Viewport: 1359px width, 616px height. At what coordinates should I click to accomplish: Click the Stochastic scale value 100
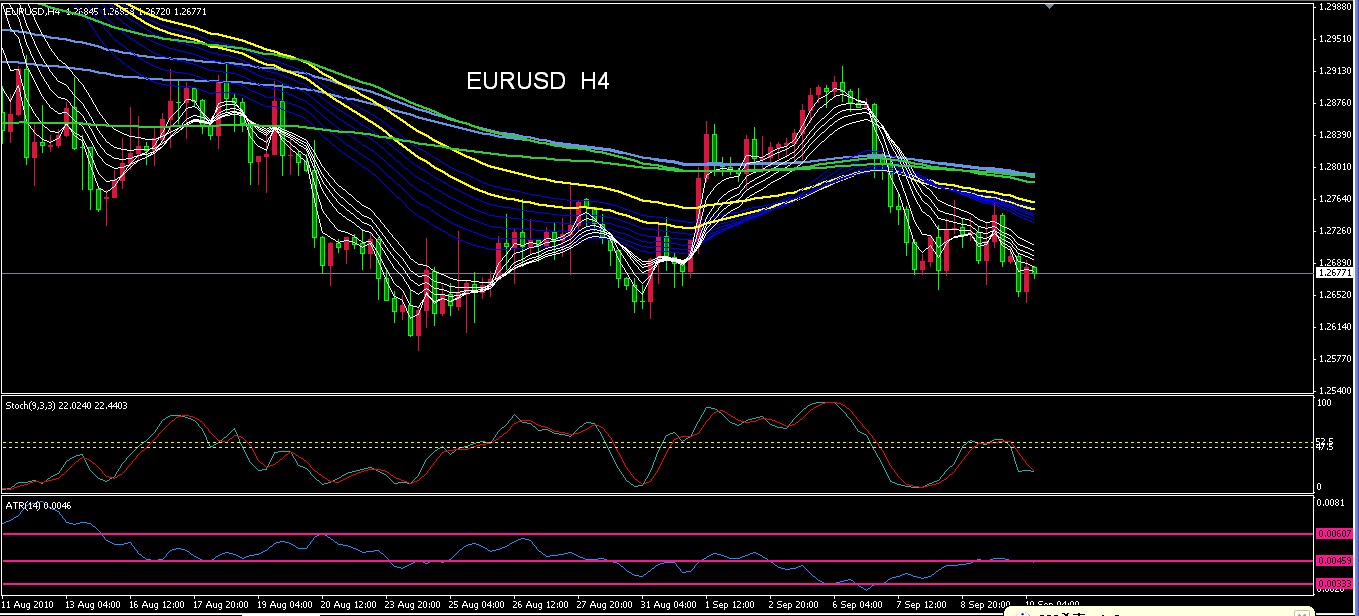pyautogui.click(x=1326, y=403)
